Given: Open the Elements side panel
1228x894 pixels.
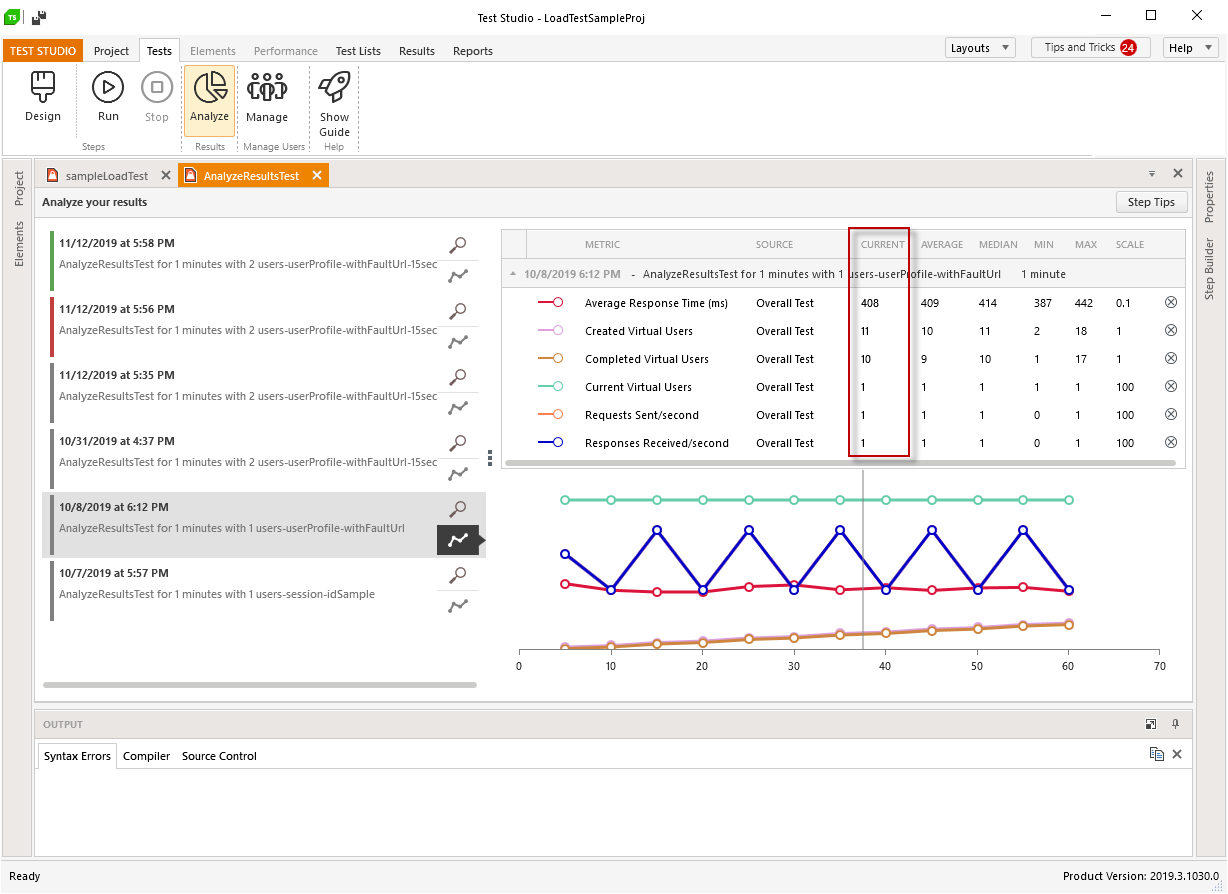Looking at the screenshot, I should point(18,245).
